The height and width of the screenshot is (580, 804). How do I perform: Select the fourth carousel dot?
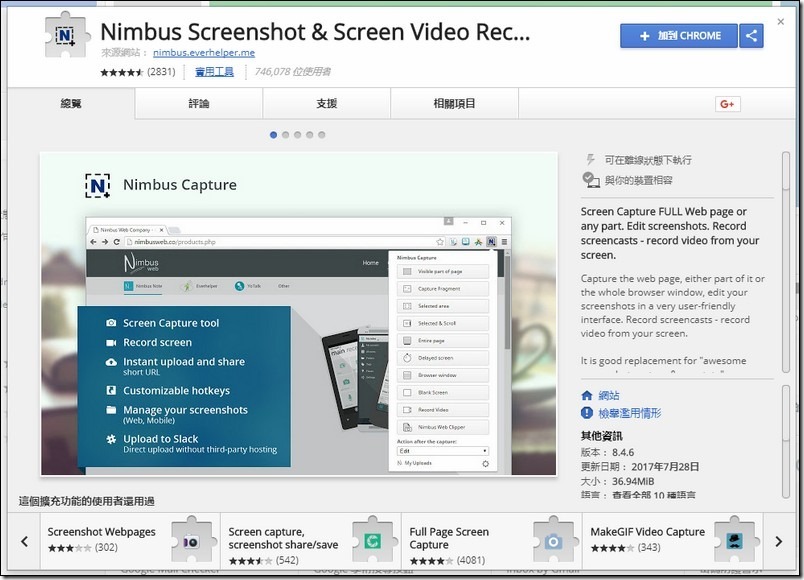coord(310,135)
